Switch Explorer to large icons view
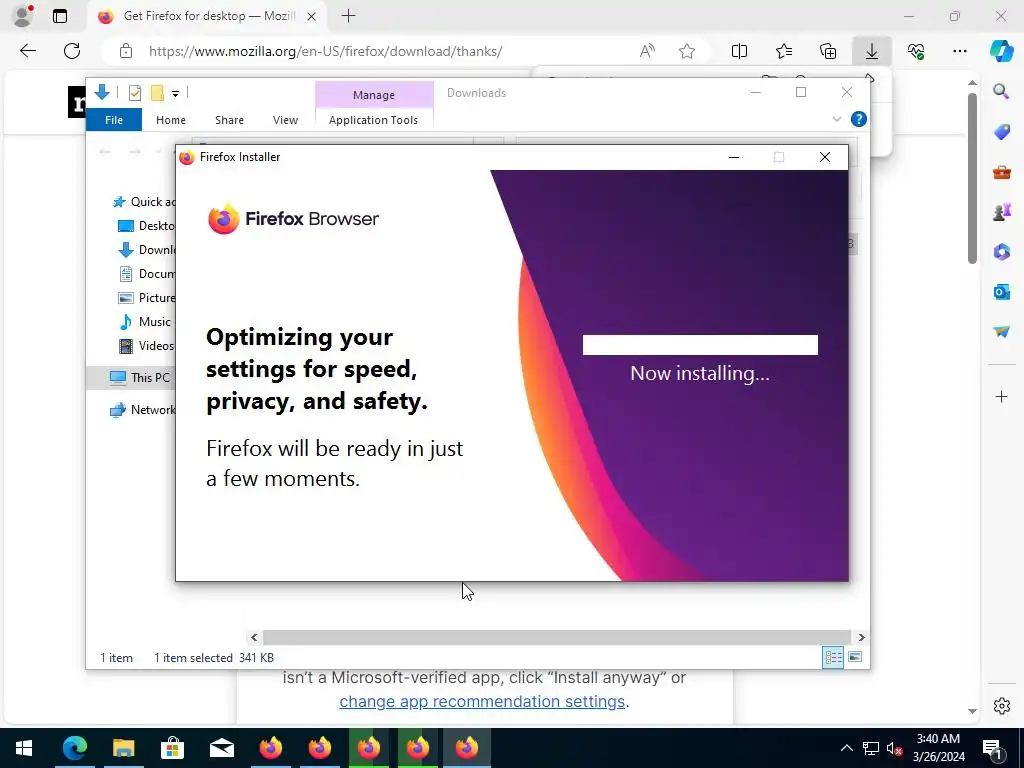 (855, 657)
